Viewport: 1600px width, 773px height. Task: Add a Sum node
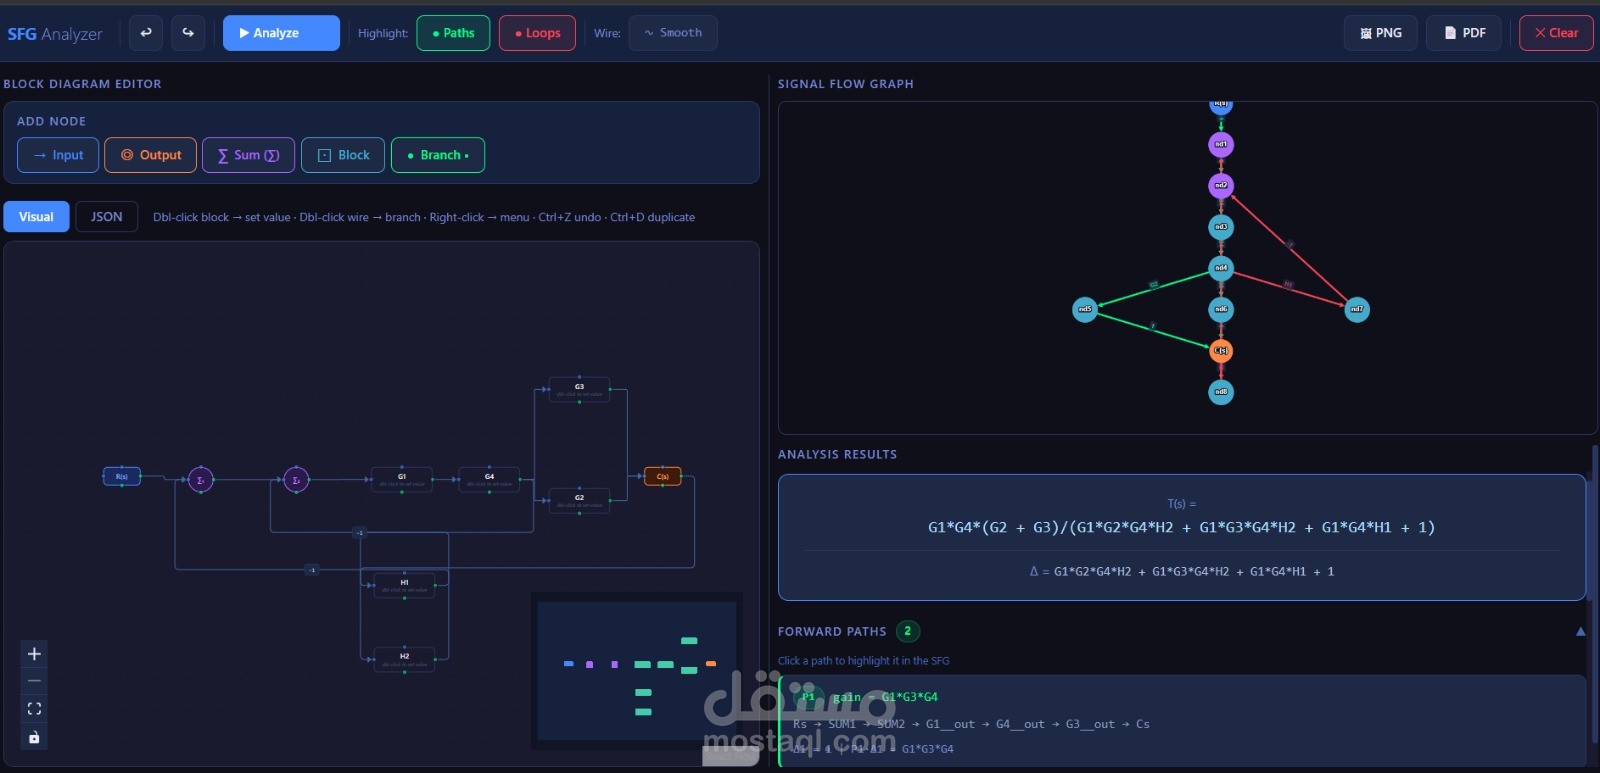248,155
